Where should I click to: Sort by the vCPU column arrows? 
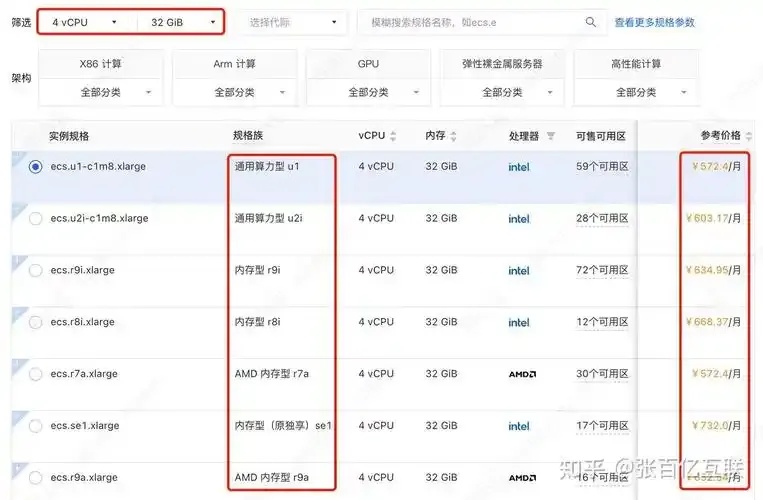pos(393,136)
